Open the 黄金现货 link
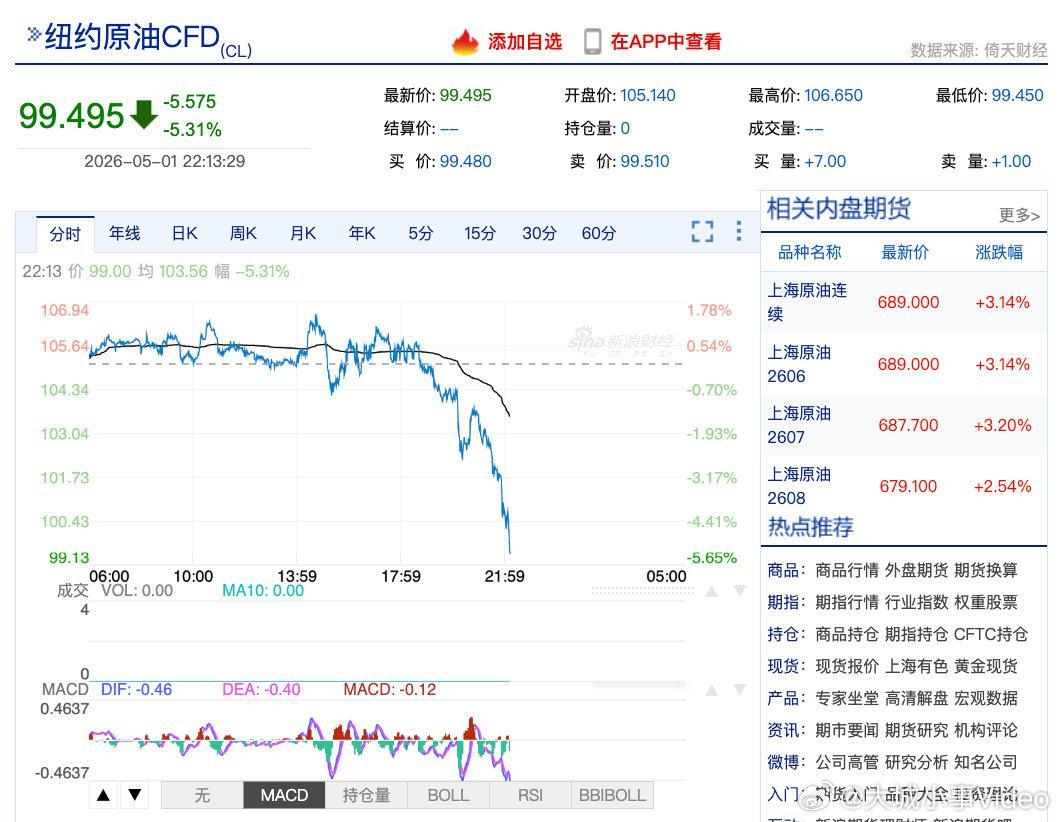Image resolution: width=1060 pixels, height=822 pixels. [x=986, y=667]
